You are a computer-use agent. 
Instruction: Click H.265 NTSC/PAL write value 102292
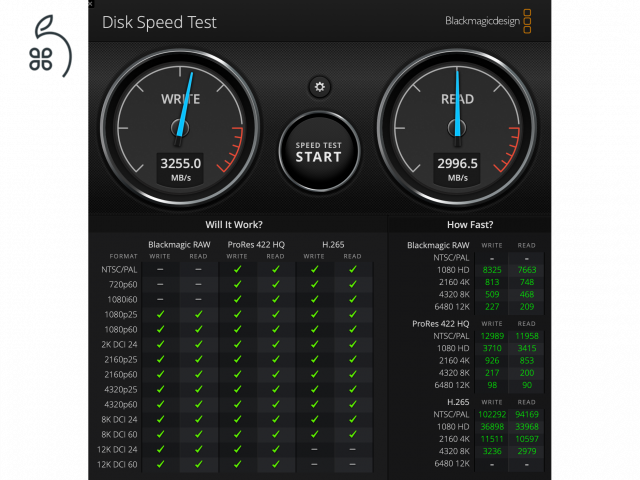click(492, 414)
